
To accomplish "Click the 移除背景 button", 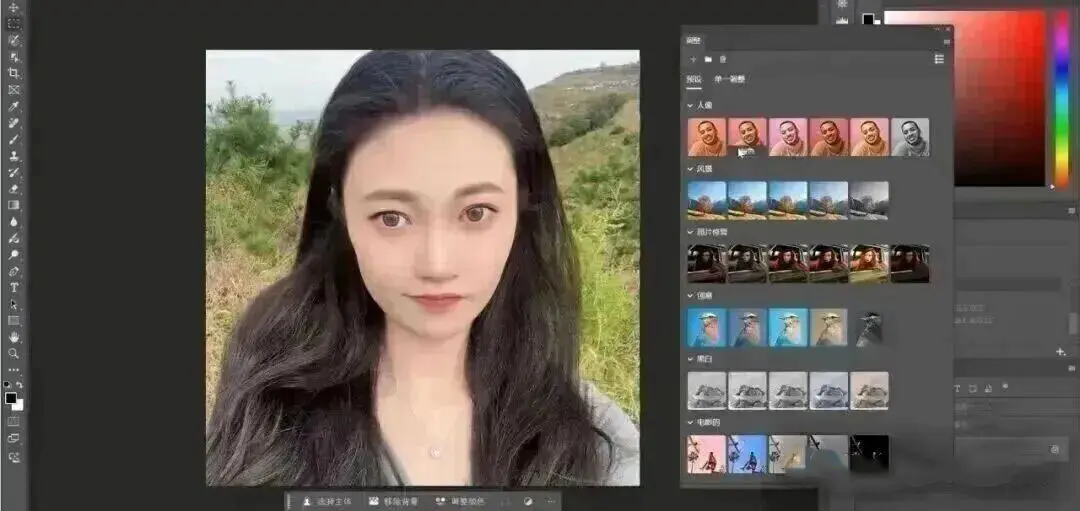I will click(x=393, y=501).
